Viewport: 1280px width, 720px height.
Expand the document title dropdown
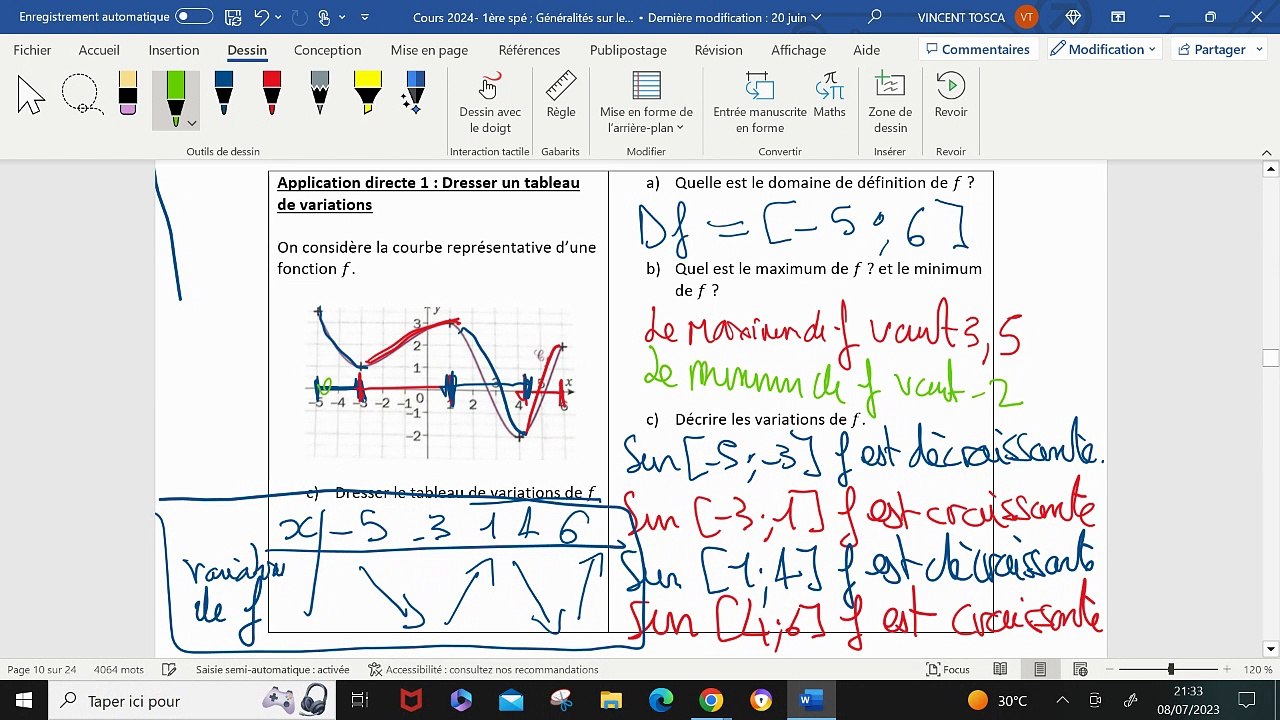coord(816,17)
